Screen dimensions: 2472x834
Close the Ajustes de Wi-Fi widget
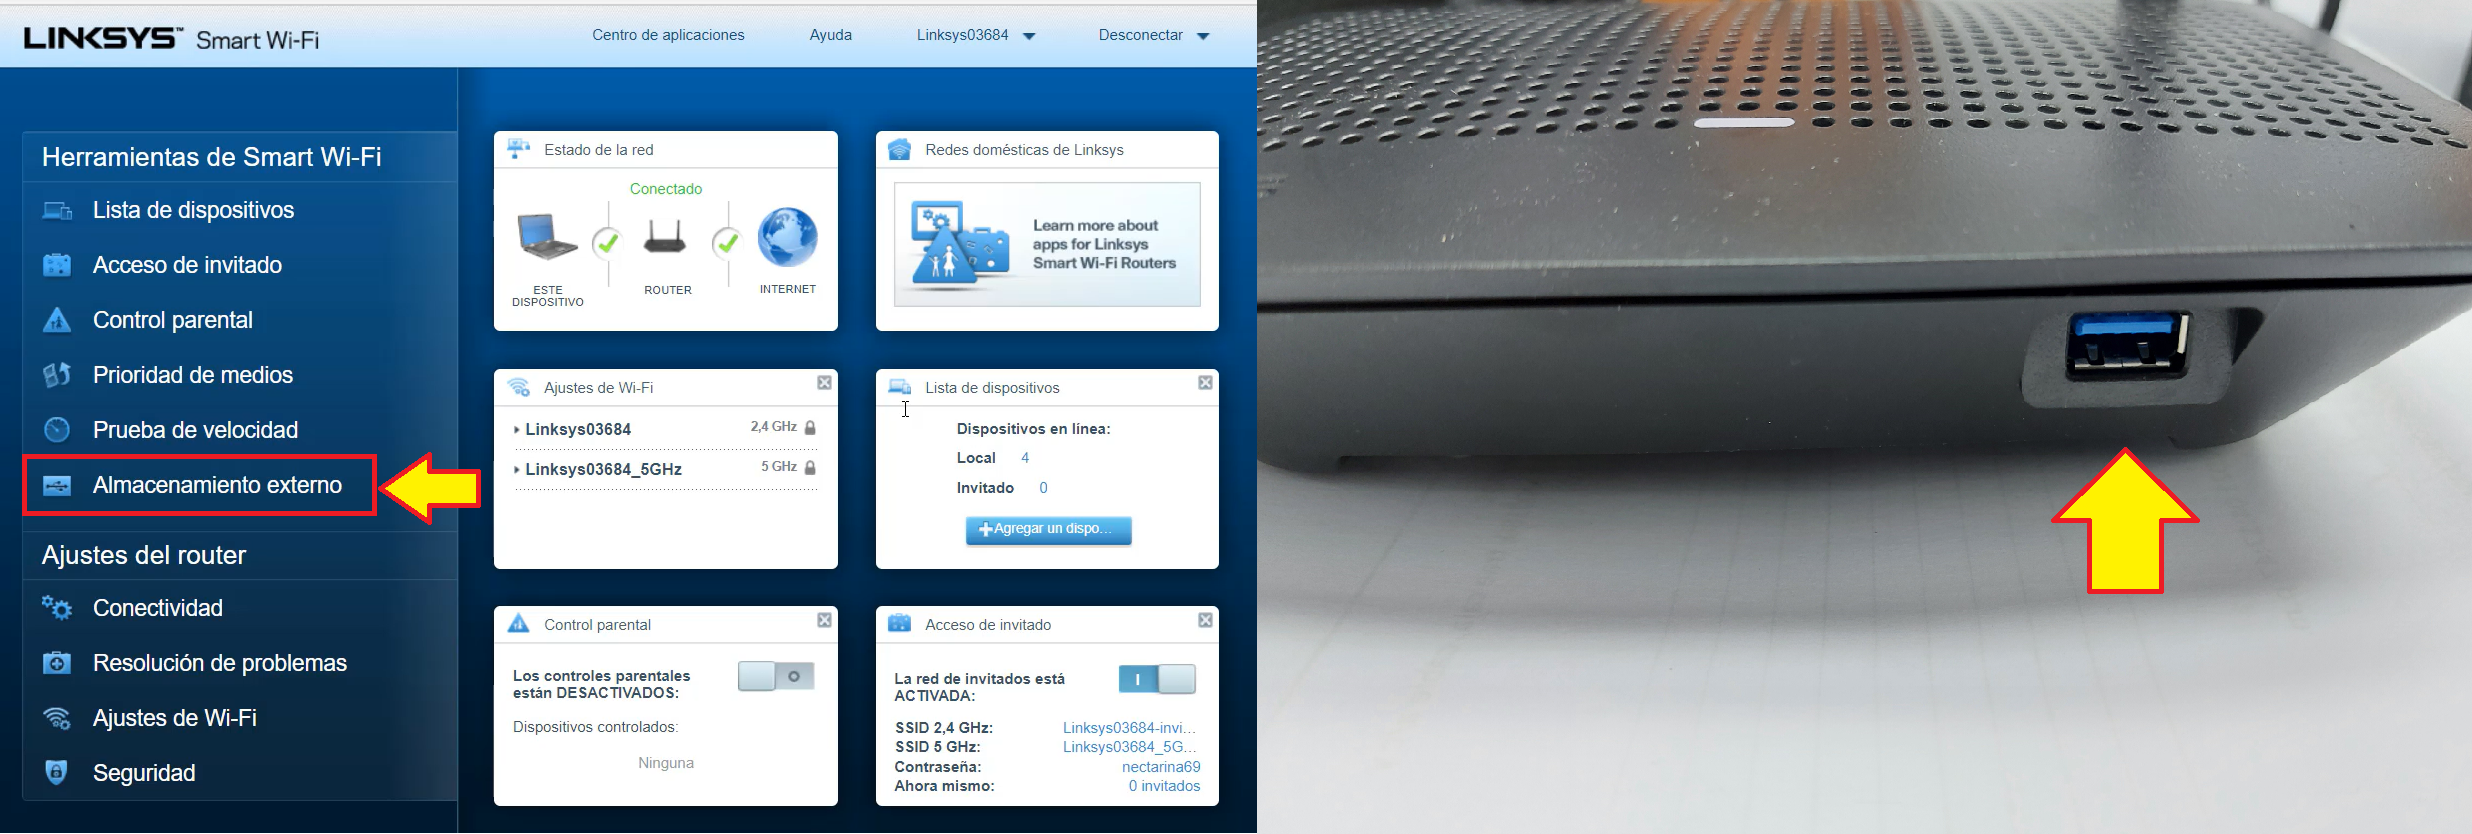(x=824, y=383)
